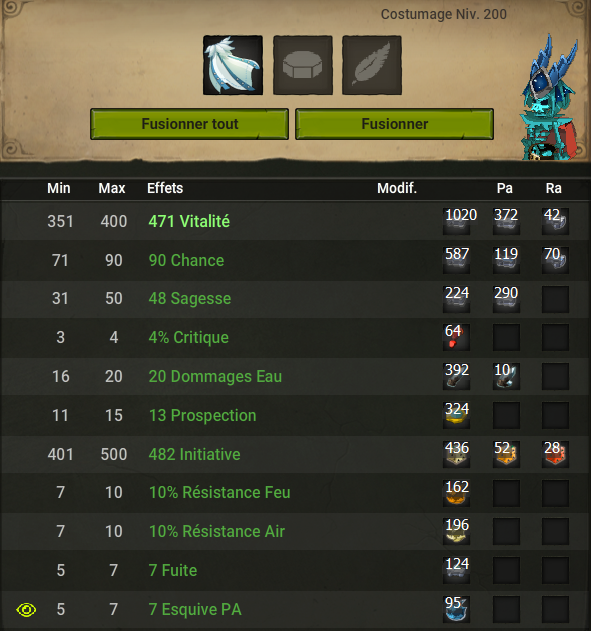Image resolution: width=591 pixels, height=631 pixels.
Task: Click the Modif. column header
Action: tap(397, 188)
